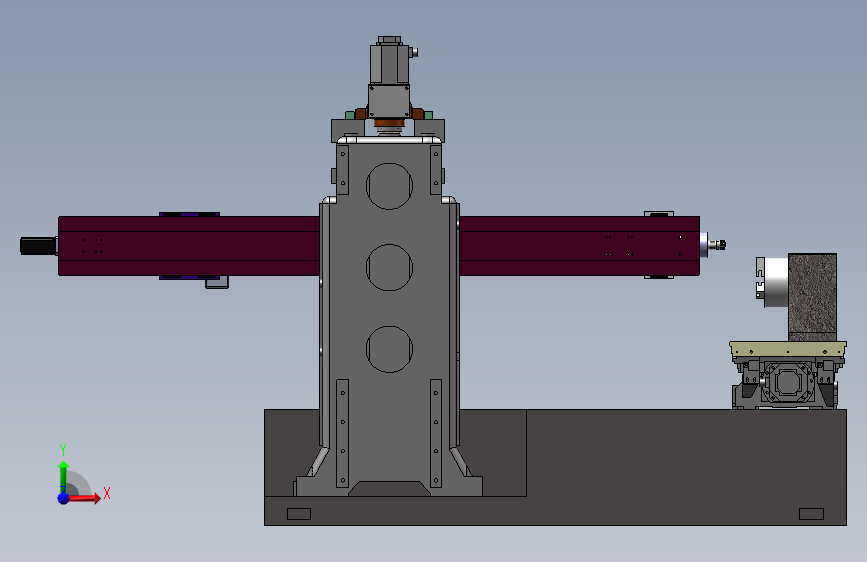Select the black motor on the beam's left end
The height and width of the screenshot is (562, 867).
pyautogui.click(x=38, y=246)
